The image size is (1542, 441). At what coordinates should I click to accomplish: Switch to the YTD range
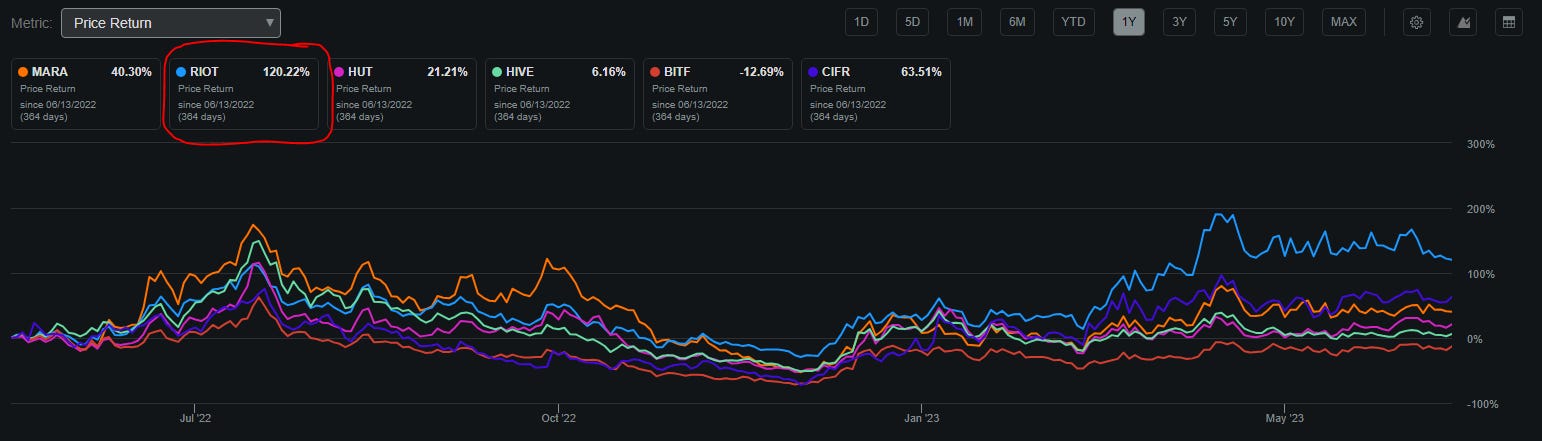(1073, 22)
